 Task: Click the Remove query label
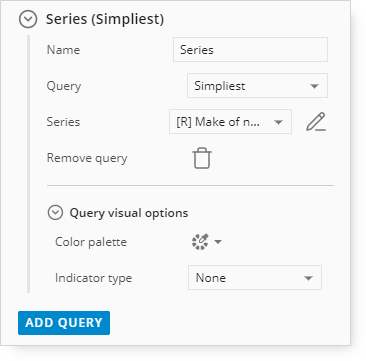(x=87, y=158)
